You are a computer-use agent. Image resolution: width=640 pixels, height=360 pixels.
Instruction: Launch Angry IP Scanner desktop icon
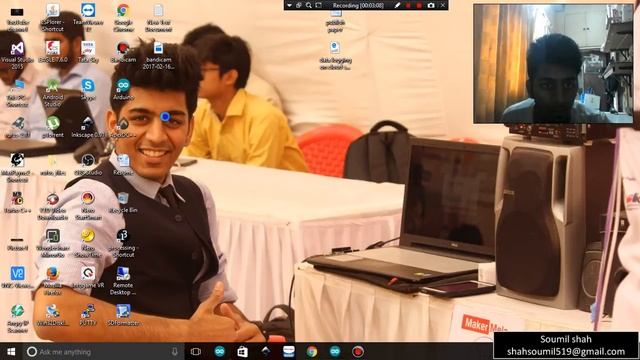click(17, 318)
